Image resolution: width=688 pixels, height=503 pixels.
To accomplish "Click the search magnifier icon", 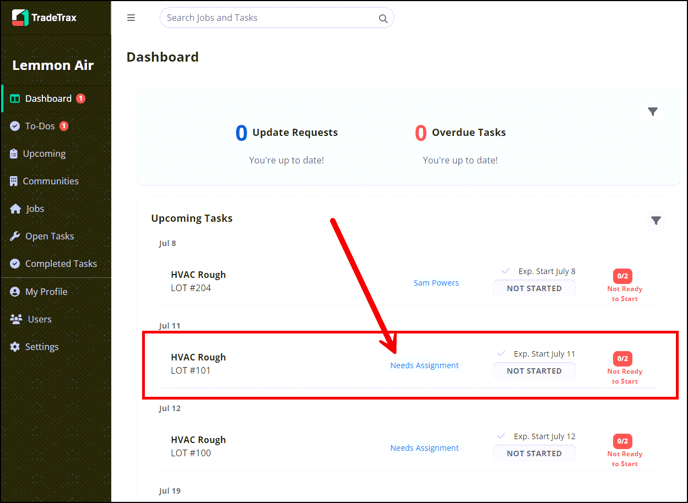I will (x=383, y=18).
